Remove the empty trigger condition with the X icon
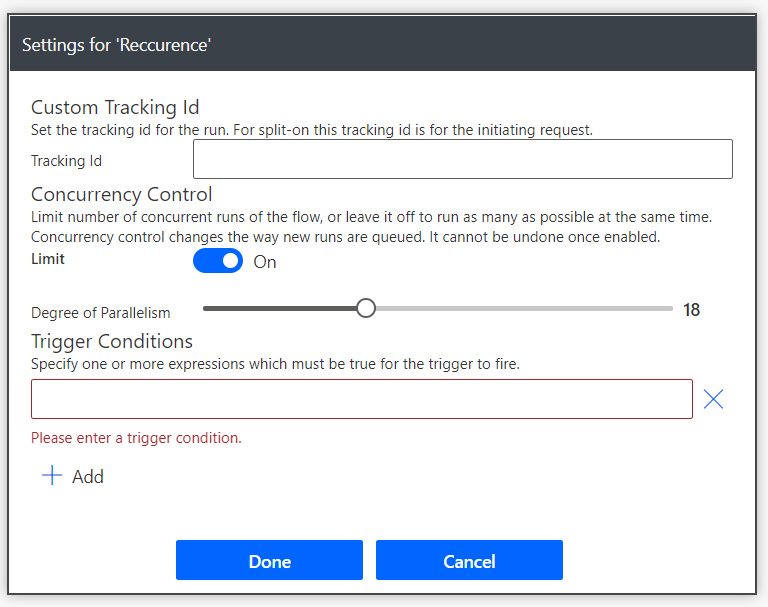 713,399
